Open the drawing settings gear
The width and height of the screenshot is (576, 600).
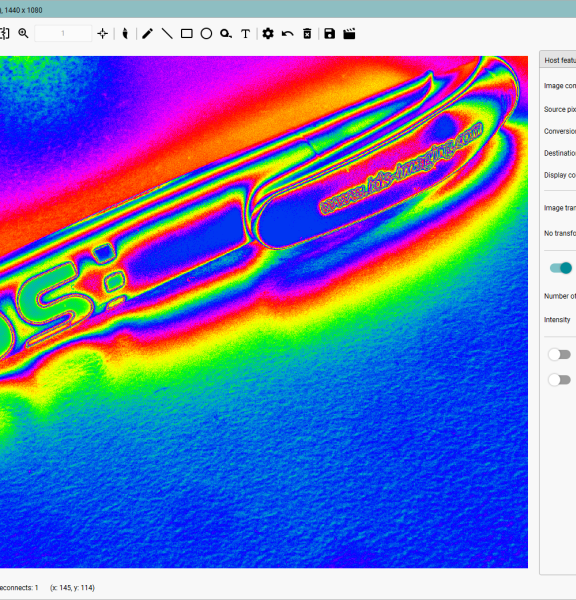click(268, 34)
